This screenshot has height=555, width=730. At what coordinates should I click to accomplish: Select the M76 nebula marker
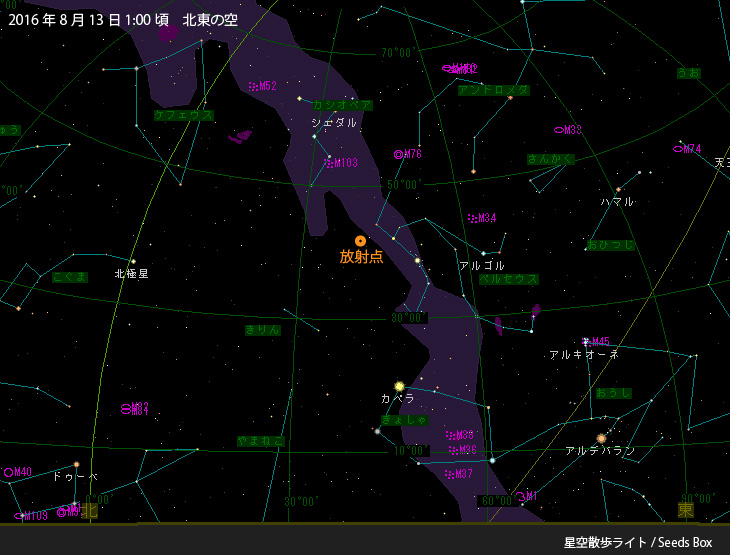(408, 154)
